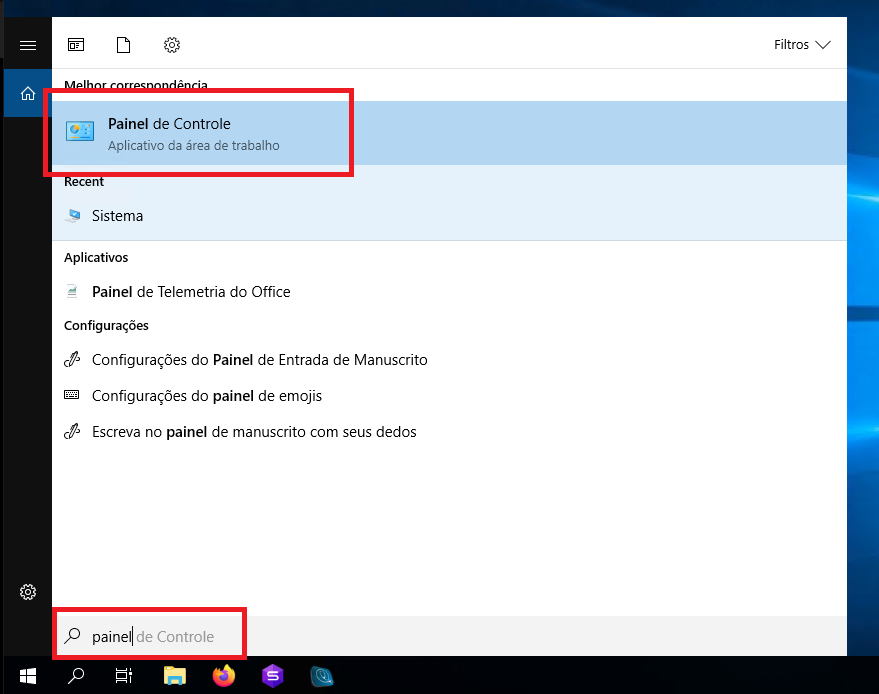Open the Sistema recent item
The height and width of the screenshot is (694, 879).
click(x=117, y=216)
